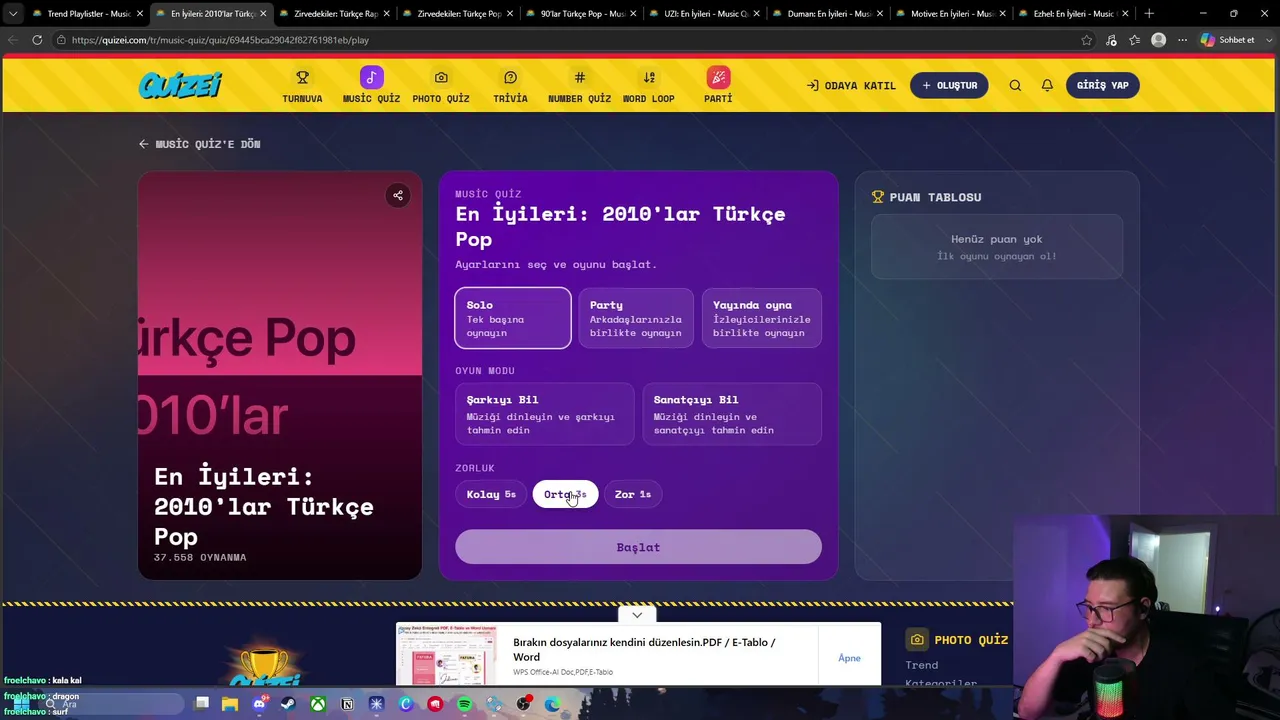1280x720 pixels.
Task: Open the Parti confetti icon
Action: point(718,78)
